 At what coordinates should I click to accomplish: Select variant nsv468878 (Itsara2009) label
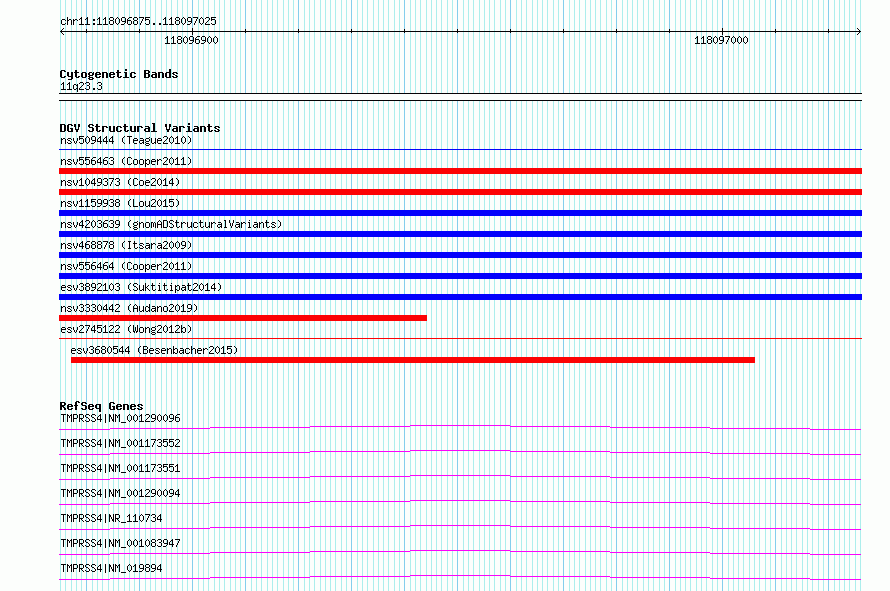point(126,245)
